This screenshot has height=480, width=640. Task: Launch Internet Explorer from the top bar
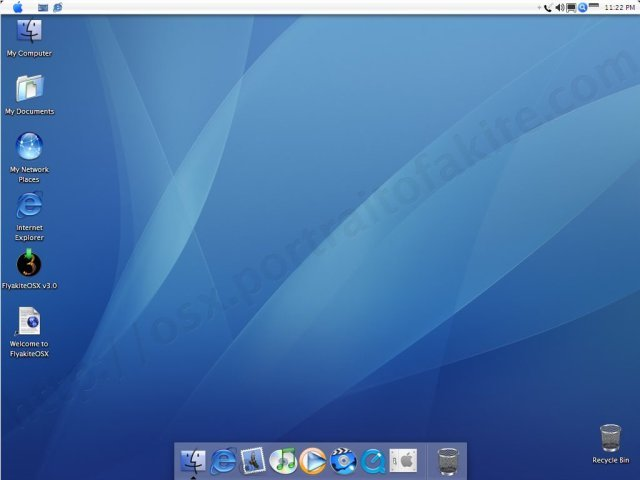tap(58, 7)
